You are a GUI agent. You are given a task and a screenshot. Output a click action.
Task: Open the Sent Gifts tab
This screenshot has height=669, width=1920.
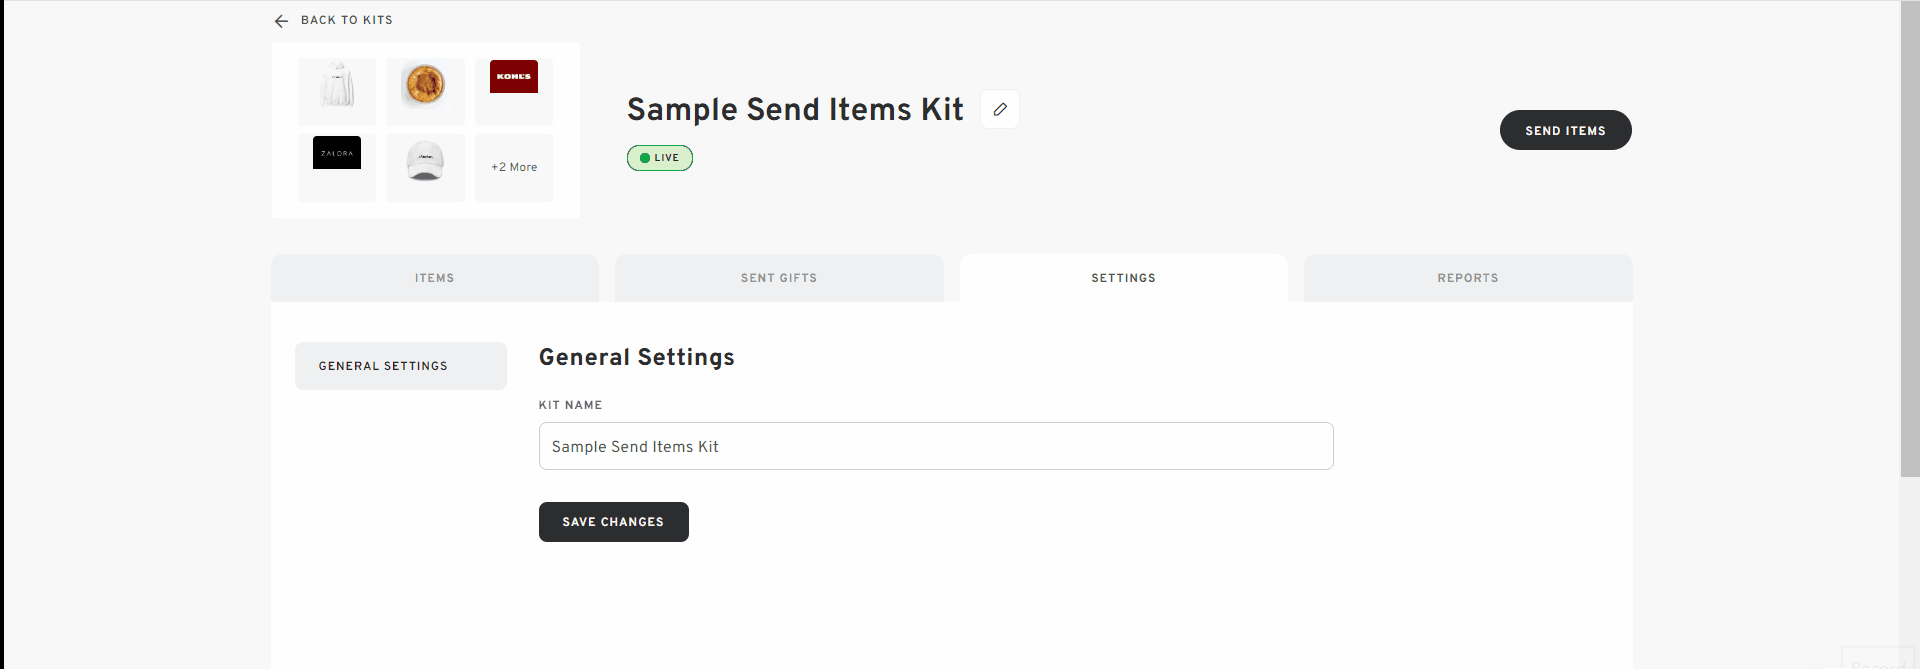coord(779,278)
